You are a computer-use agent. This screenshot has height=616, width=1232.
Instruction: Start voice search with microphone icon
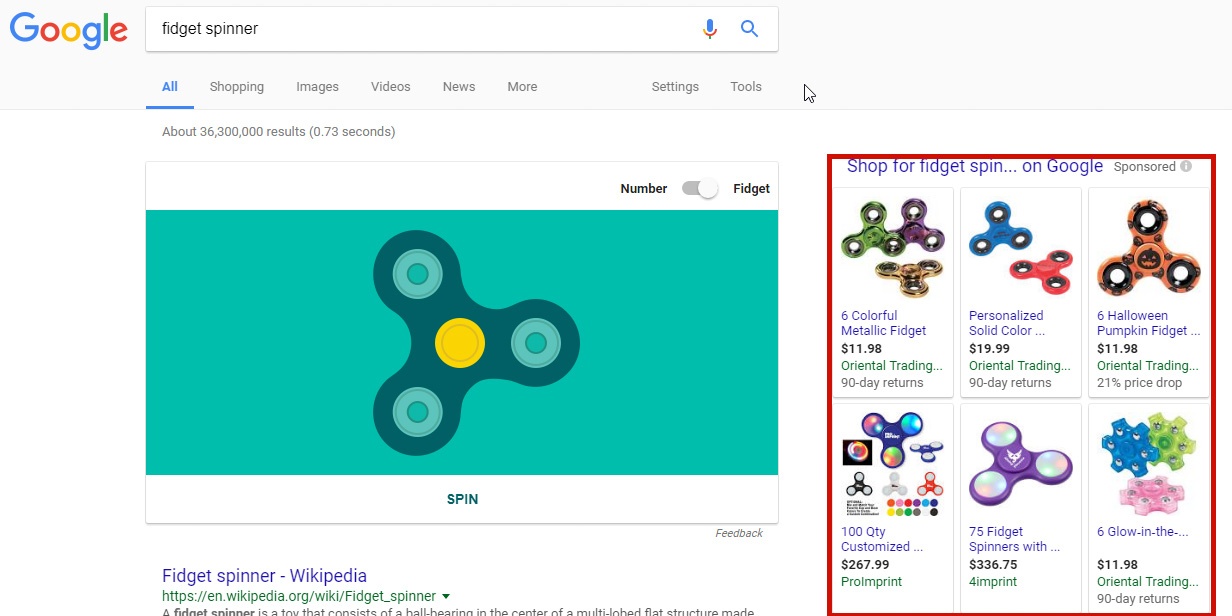[x=710, y=29]
